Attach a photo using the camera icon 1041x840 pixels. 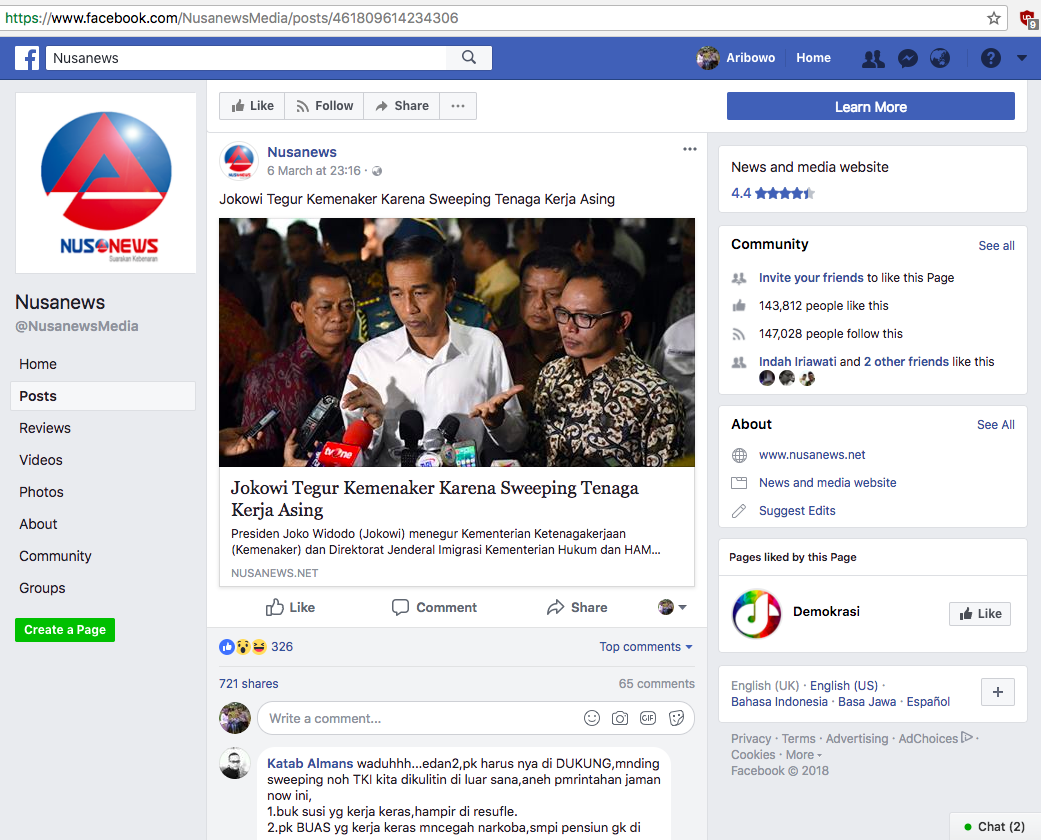(x=619, y=718)
